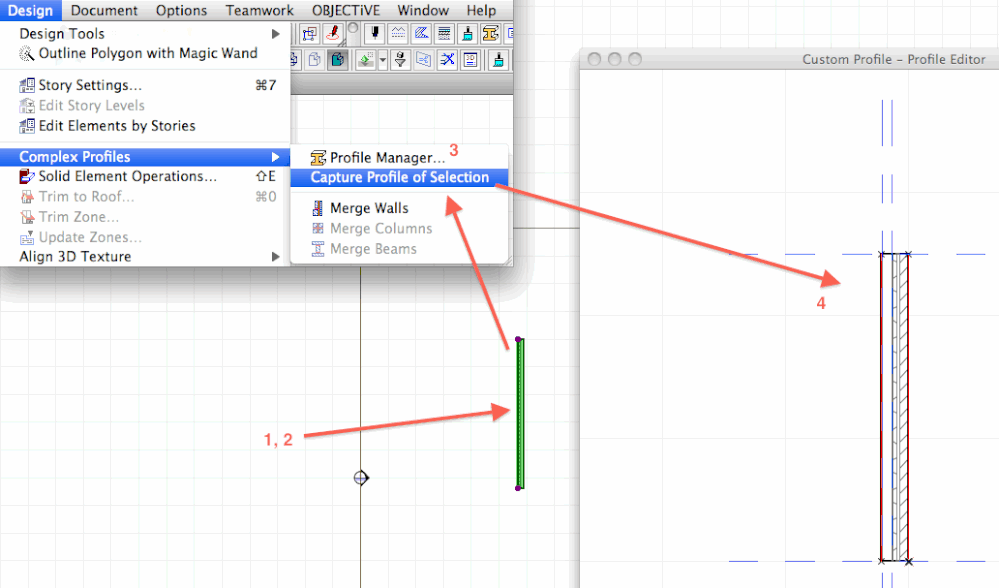The image size is (999, 588).
Task: Open Fill Types hatched icon
Action: 421,34
